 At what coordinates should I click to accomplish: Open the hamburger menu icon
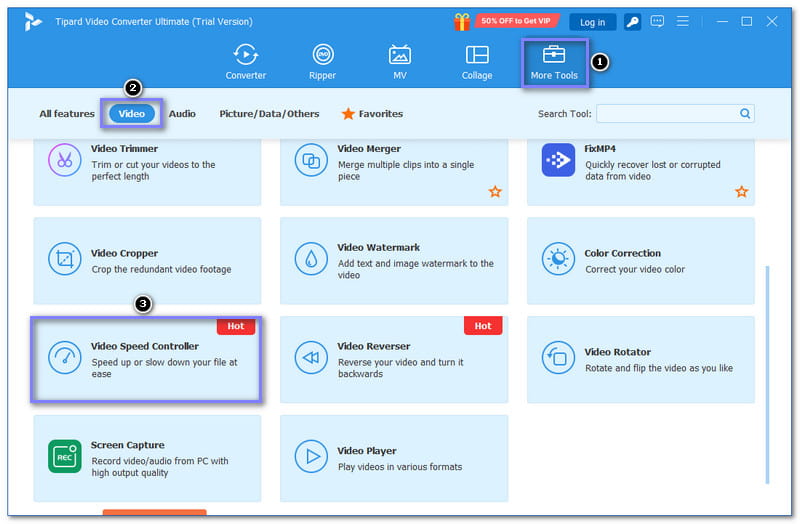(x=682, y=21)
